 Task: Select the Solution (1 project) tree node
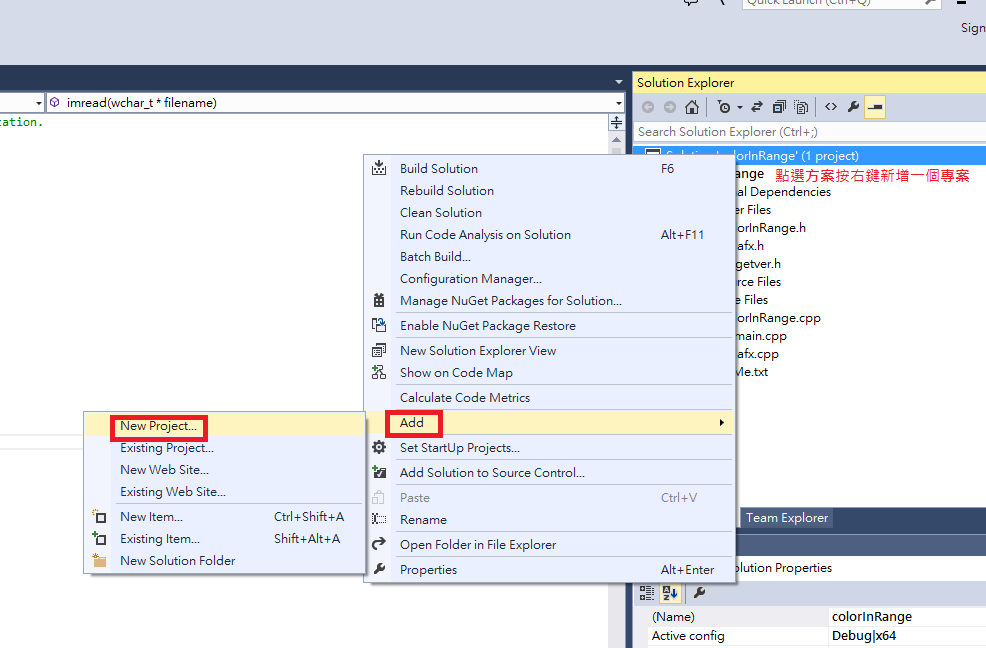pos(810,155)
